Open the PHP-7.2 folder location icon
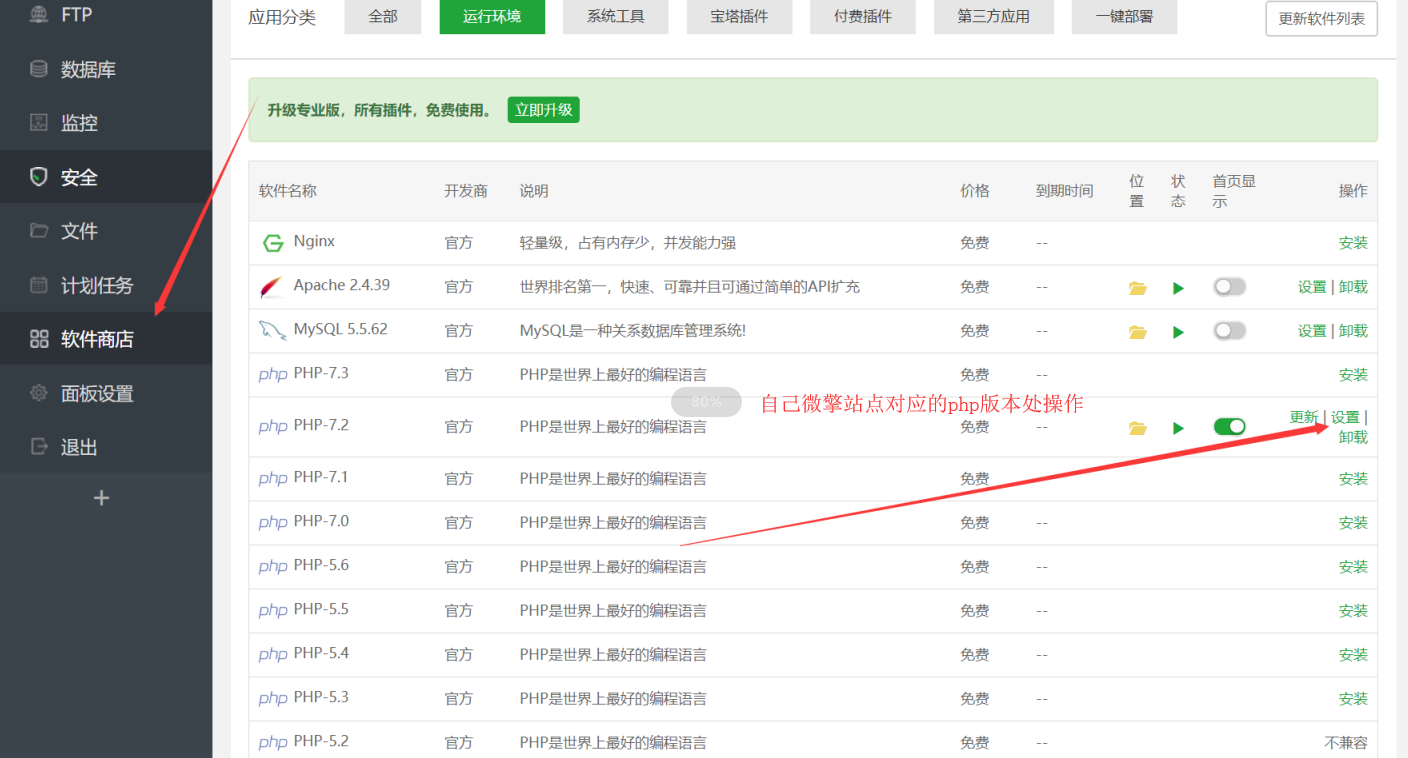The width and height of the screenshot is (1408, 758). (1137, 428)
